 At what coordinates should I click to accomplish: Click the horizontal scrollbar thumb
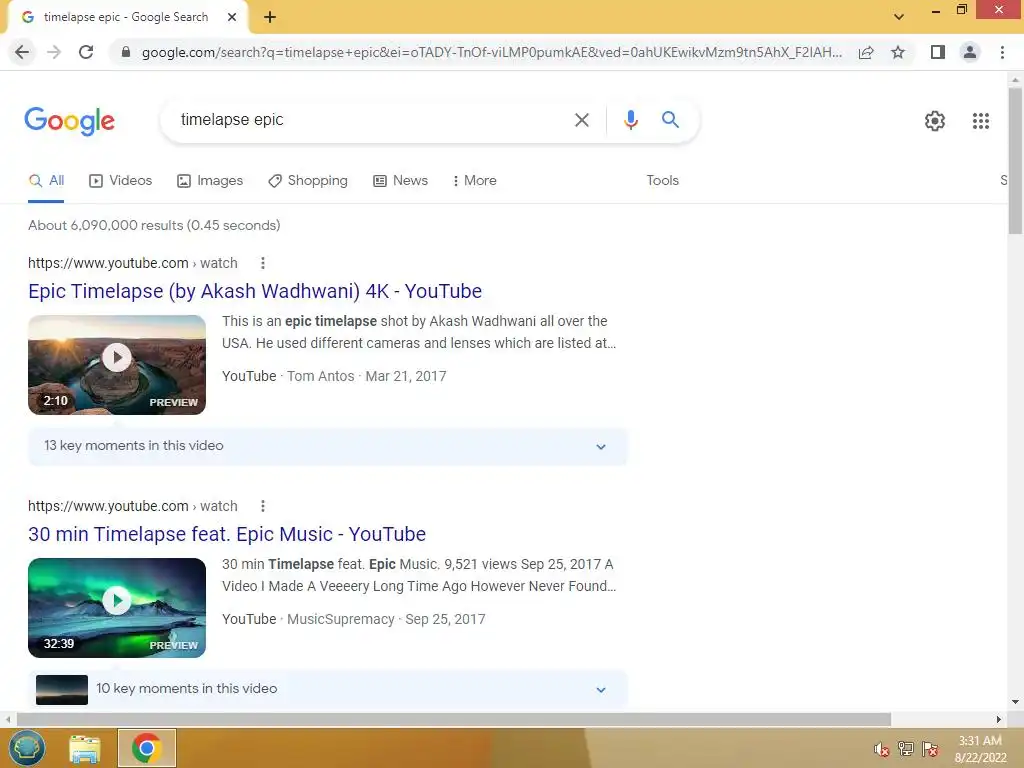click(454, 720)
